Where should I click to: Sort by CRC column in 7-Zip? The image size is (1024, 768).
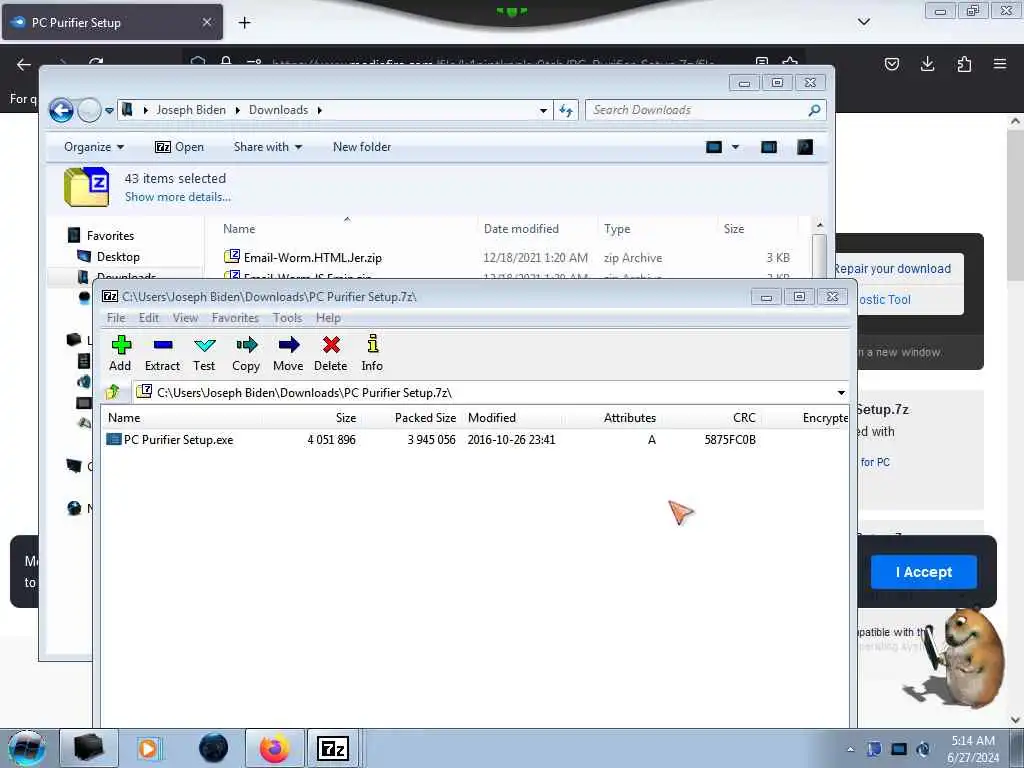click(x=744, y=418)
